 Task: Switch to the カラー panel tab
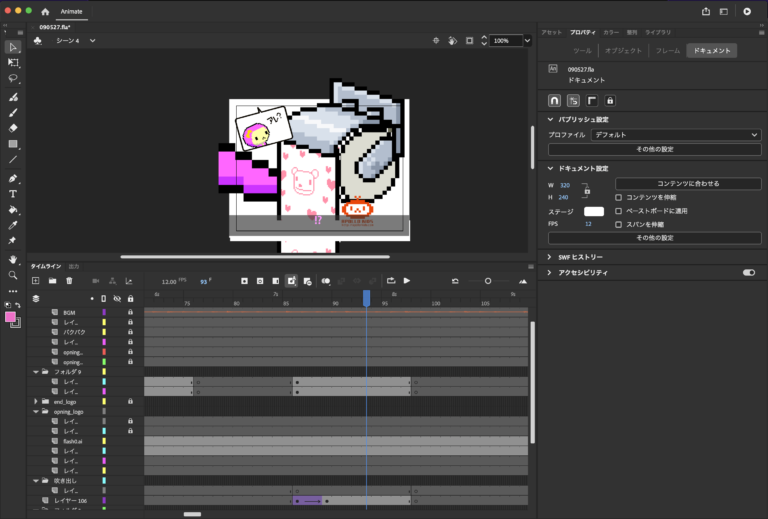click(611, 32)
